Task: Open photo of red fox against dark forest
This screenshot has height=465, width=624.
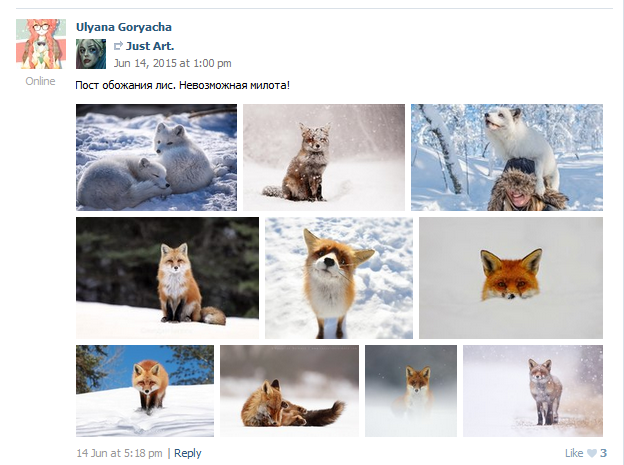Action: [167, 278]
